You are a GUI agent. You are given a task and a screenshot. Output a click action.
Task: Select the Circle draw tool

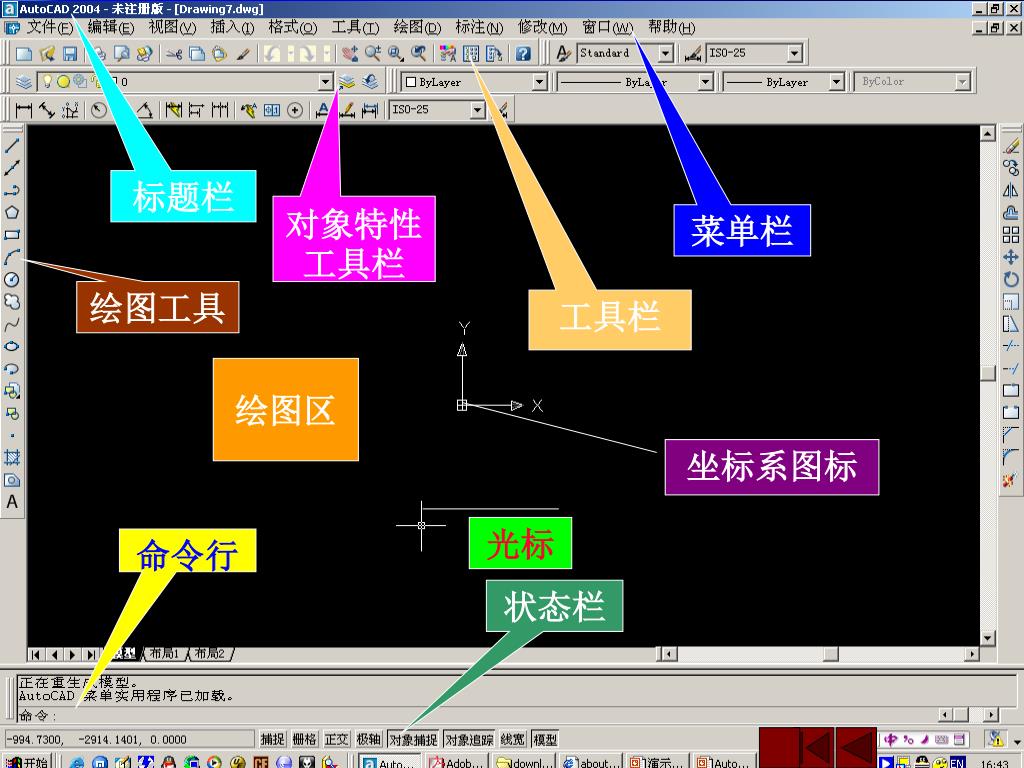pyautogui.click(x=12, y=280)
